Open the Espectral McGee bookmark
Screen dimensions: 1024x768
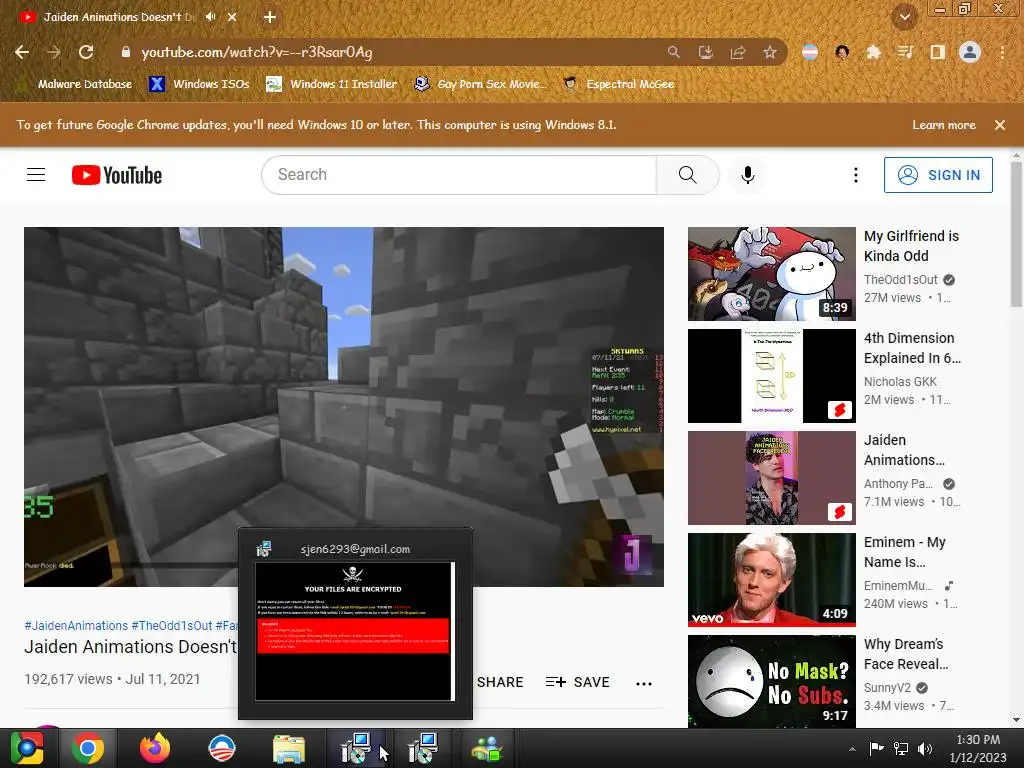point(618,84)
